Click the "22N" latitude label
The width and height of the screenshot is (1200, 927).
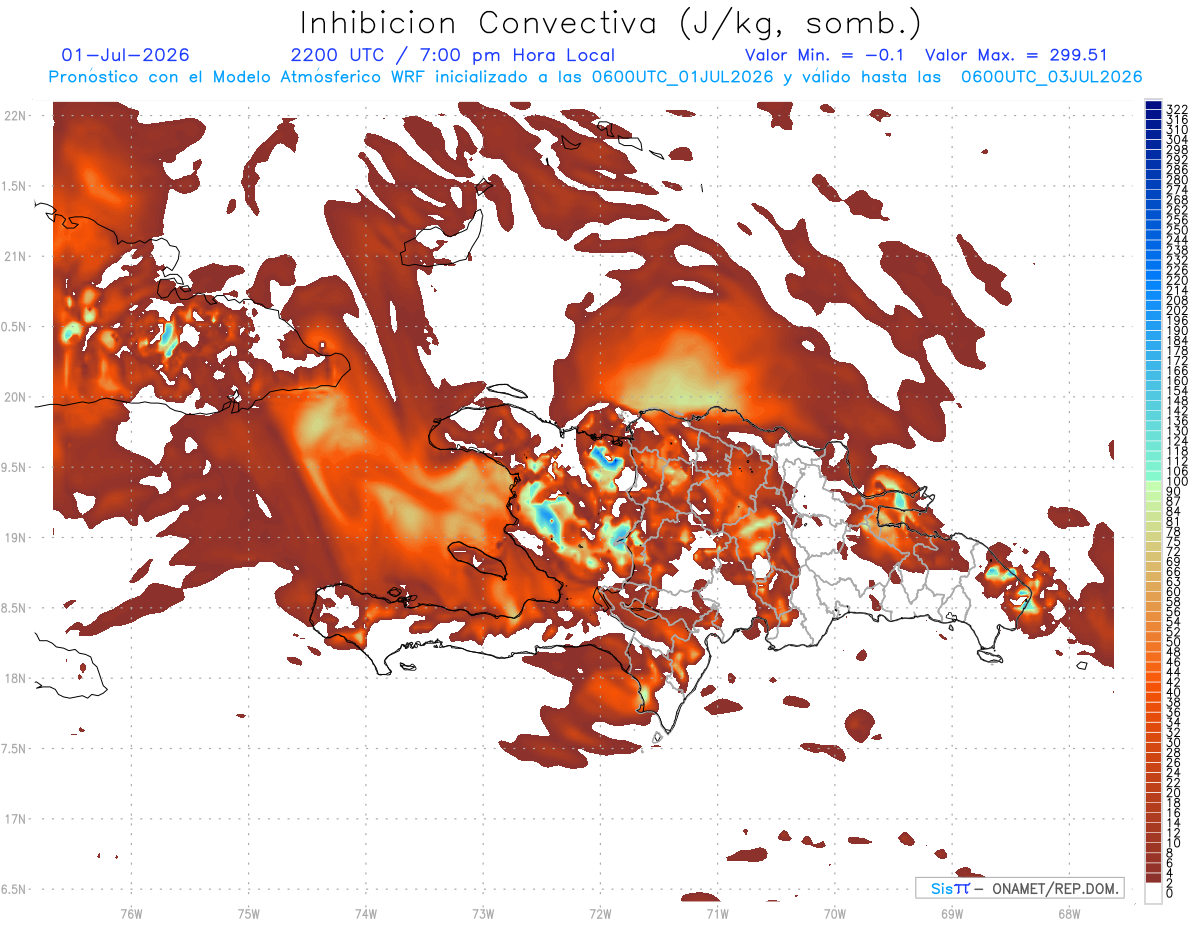pyautogui.click(x=15, y=116)
